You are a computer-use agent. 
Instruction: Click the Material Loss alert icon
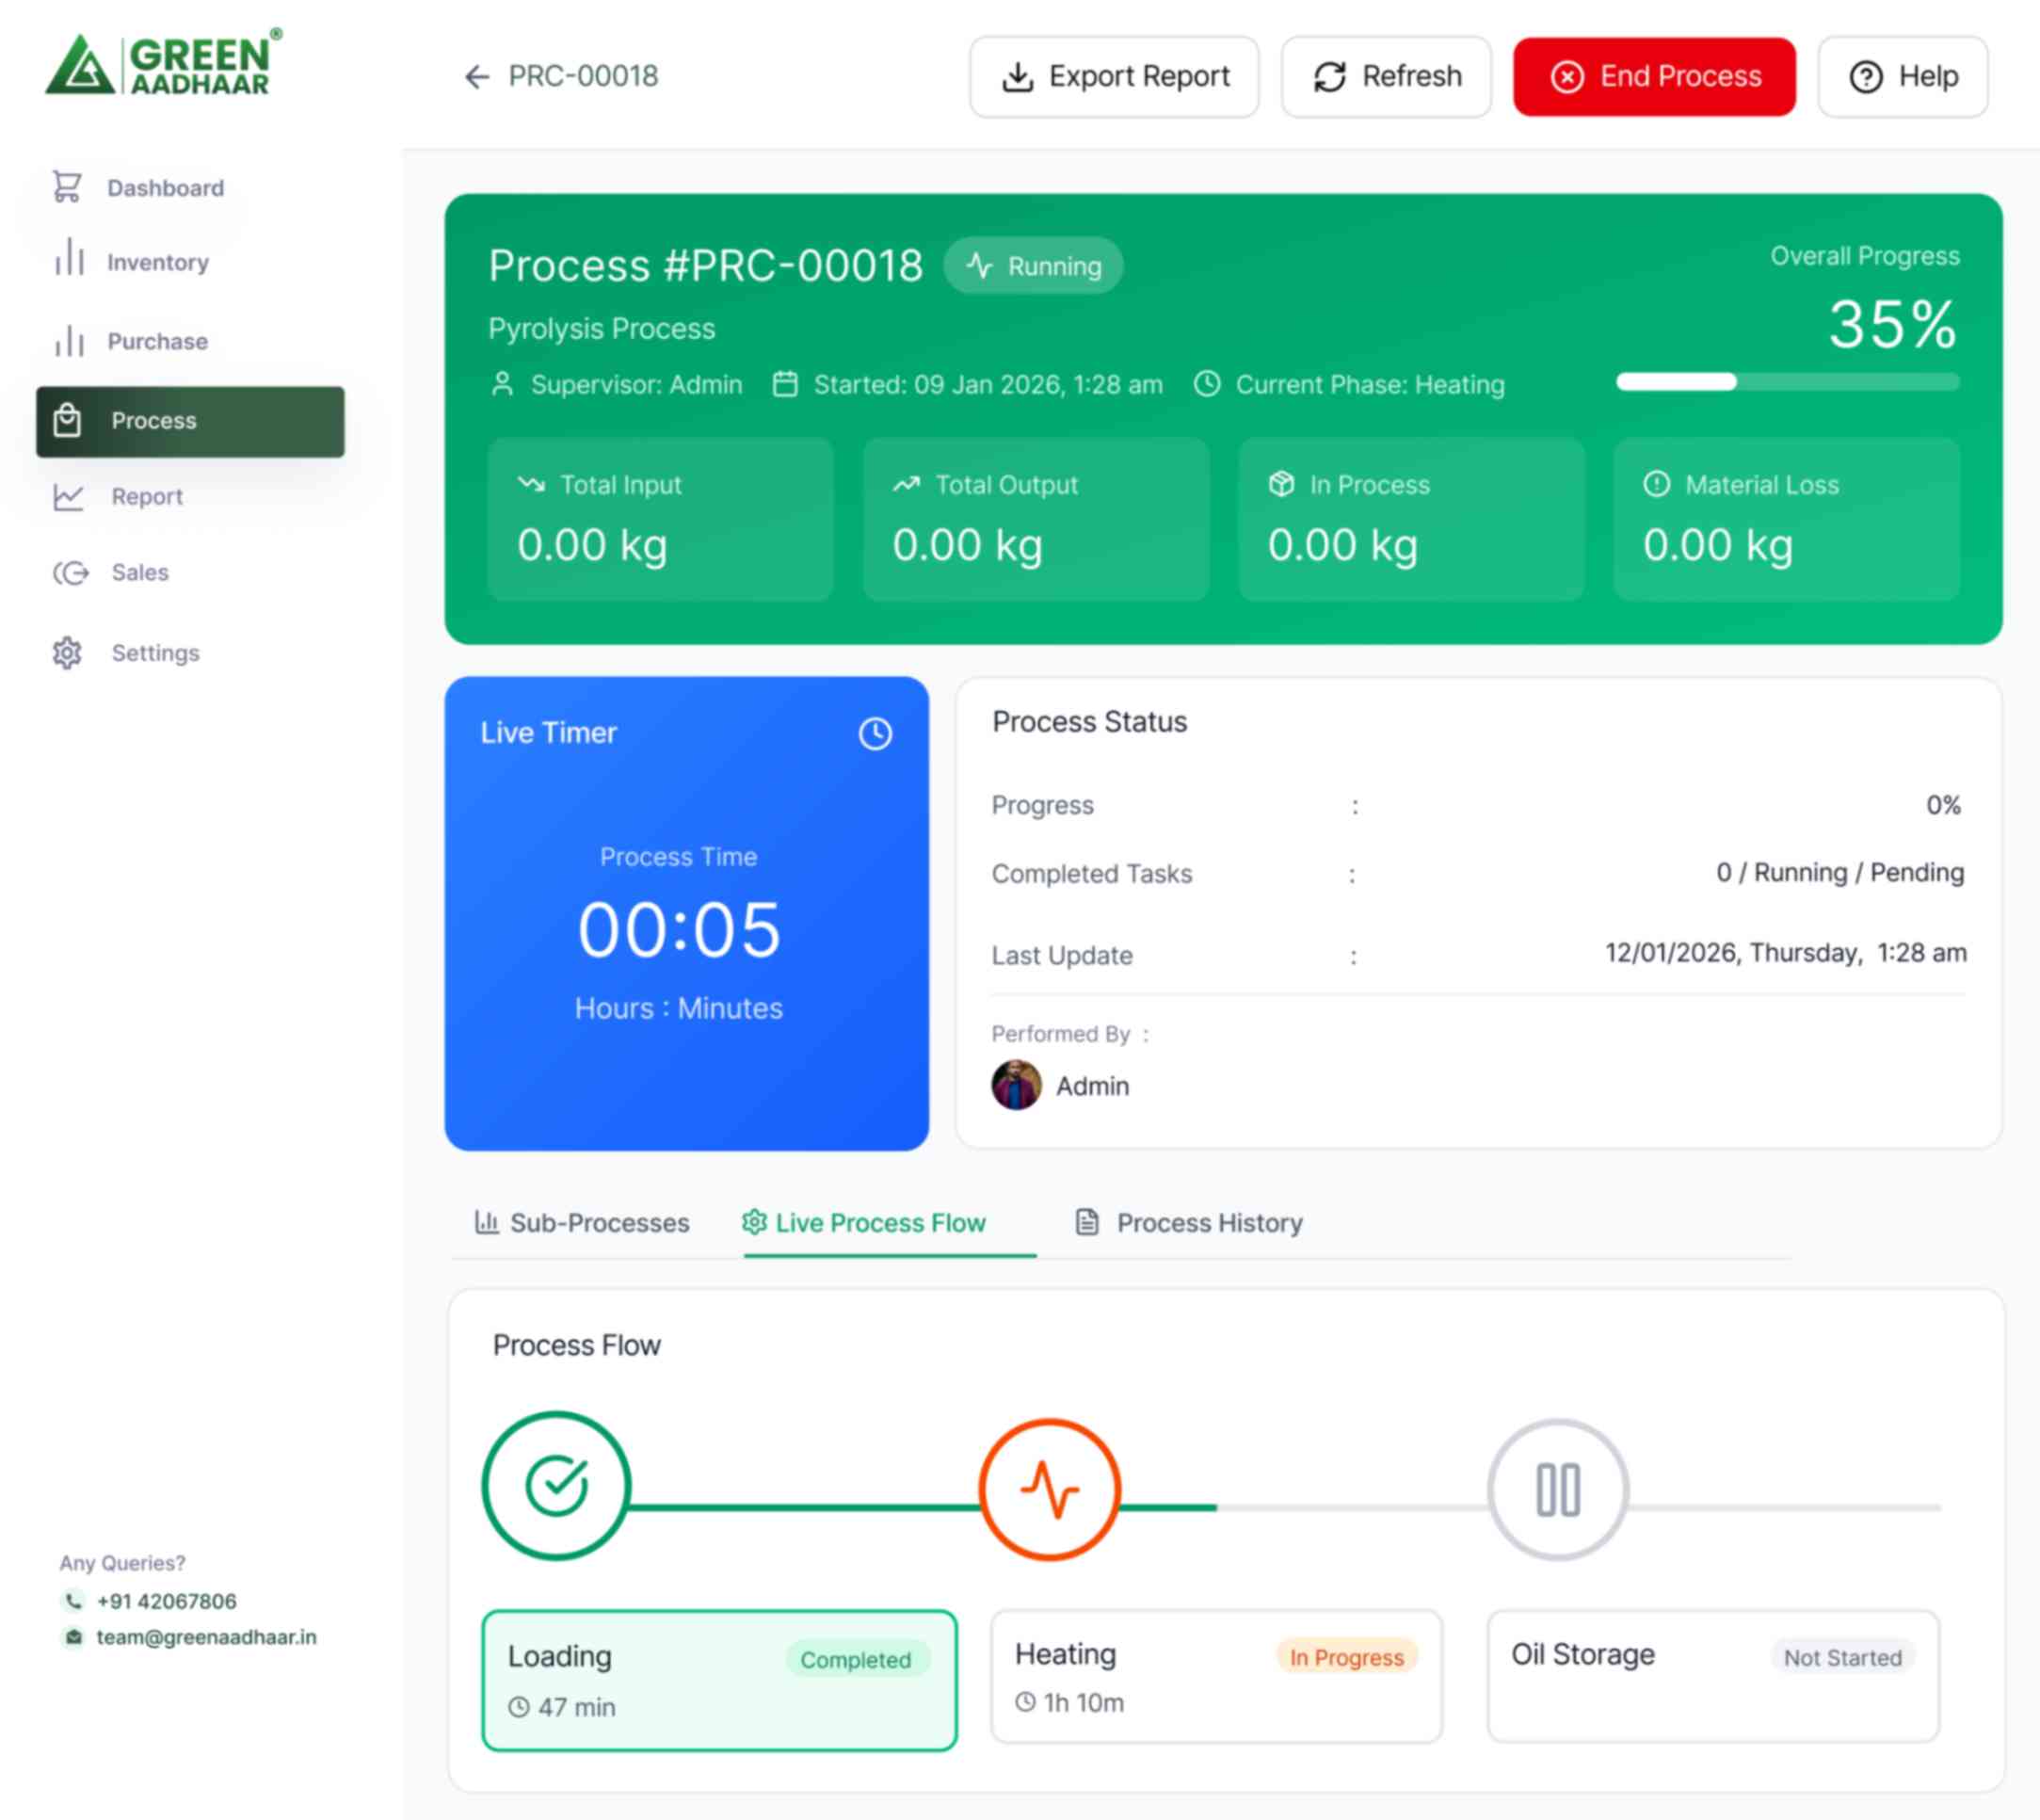pyautogui.click(x=1656, y=484)
